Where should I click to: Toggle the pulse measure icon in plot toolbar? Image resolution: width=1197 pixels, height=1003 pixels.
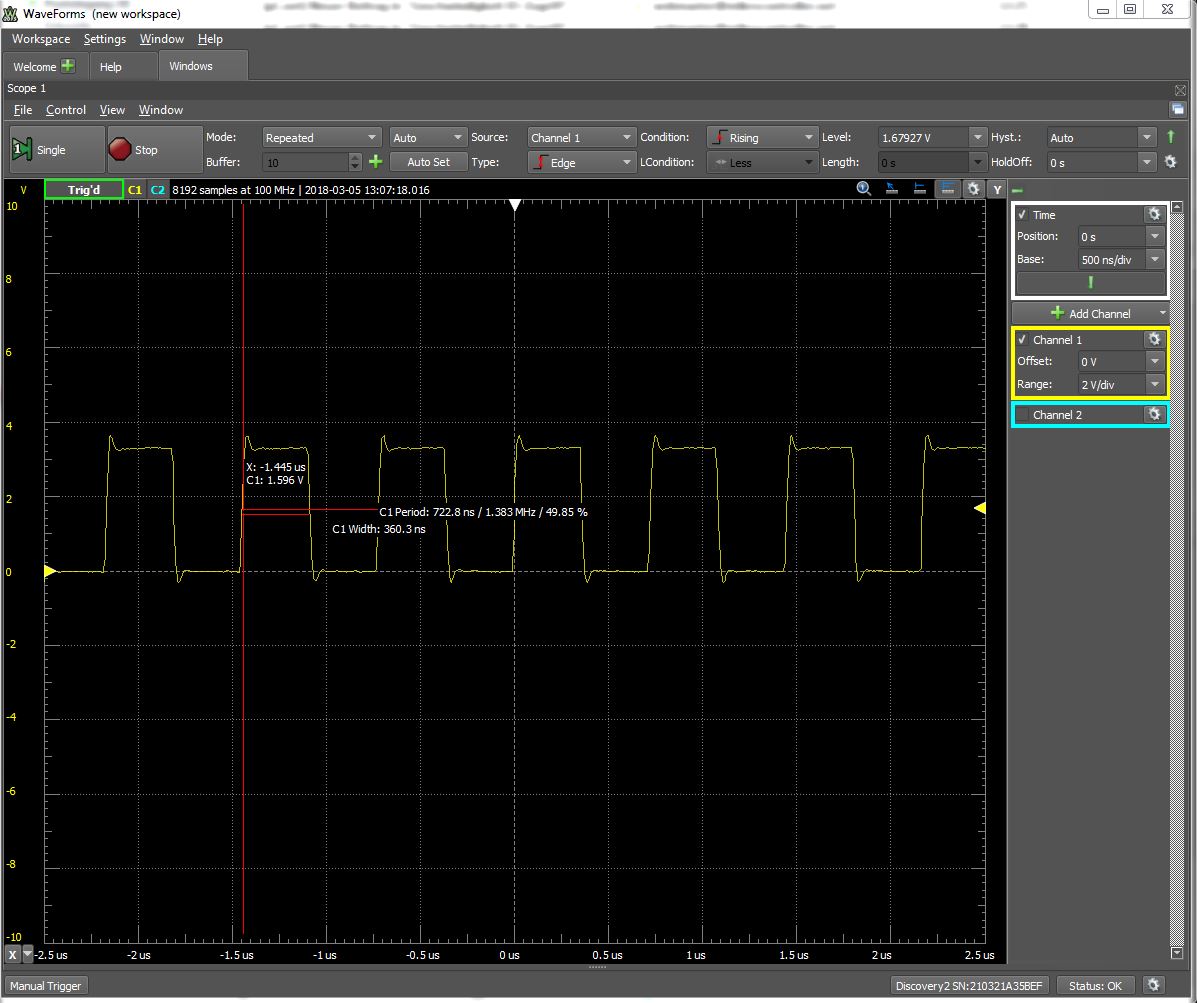click(x=947, y=189)
